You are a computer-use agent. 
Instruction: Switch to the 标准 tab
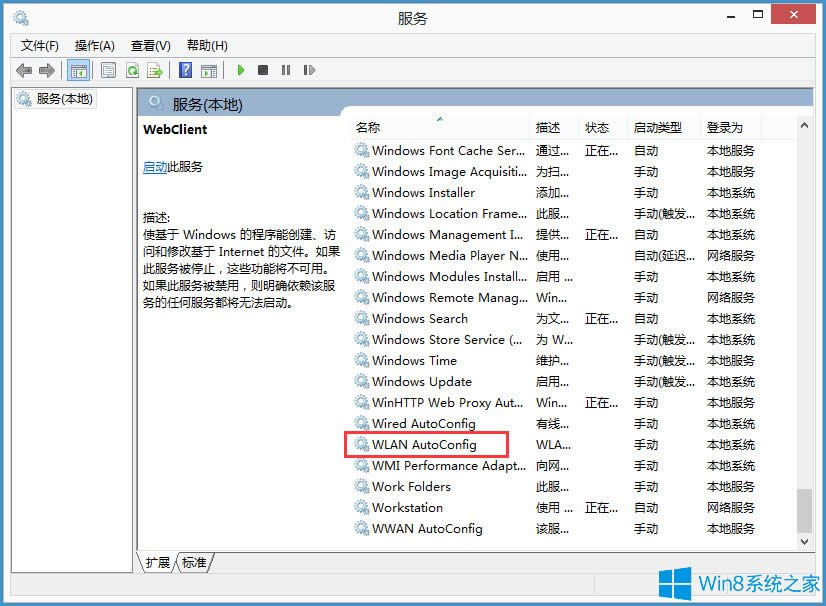pos(194,563)
